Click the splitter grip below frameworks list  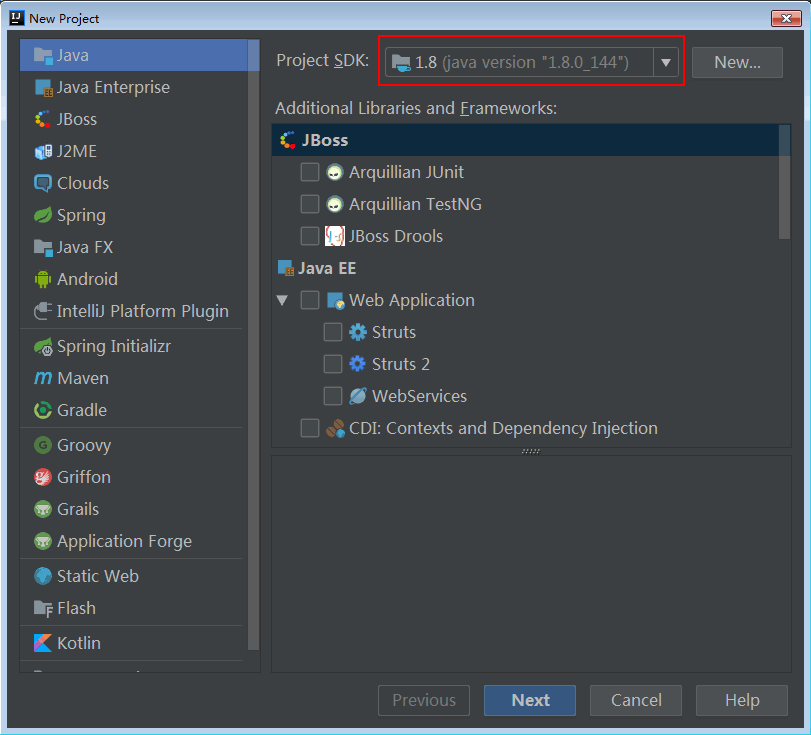click(x=531, y=452)
